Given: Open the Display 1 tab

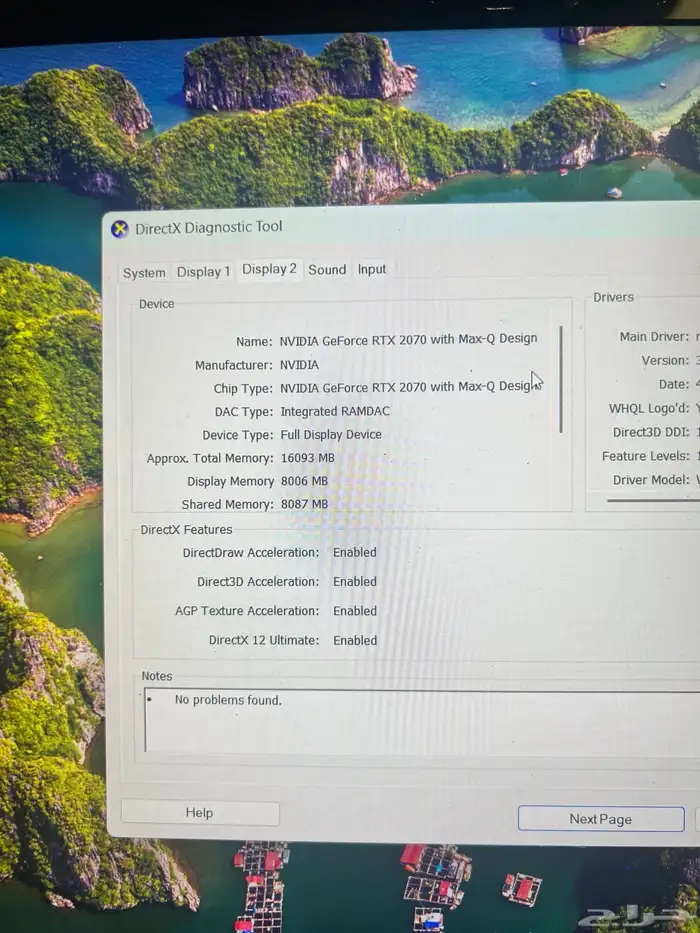Looking at the screenshot, I should [204, 272].
